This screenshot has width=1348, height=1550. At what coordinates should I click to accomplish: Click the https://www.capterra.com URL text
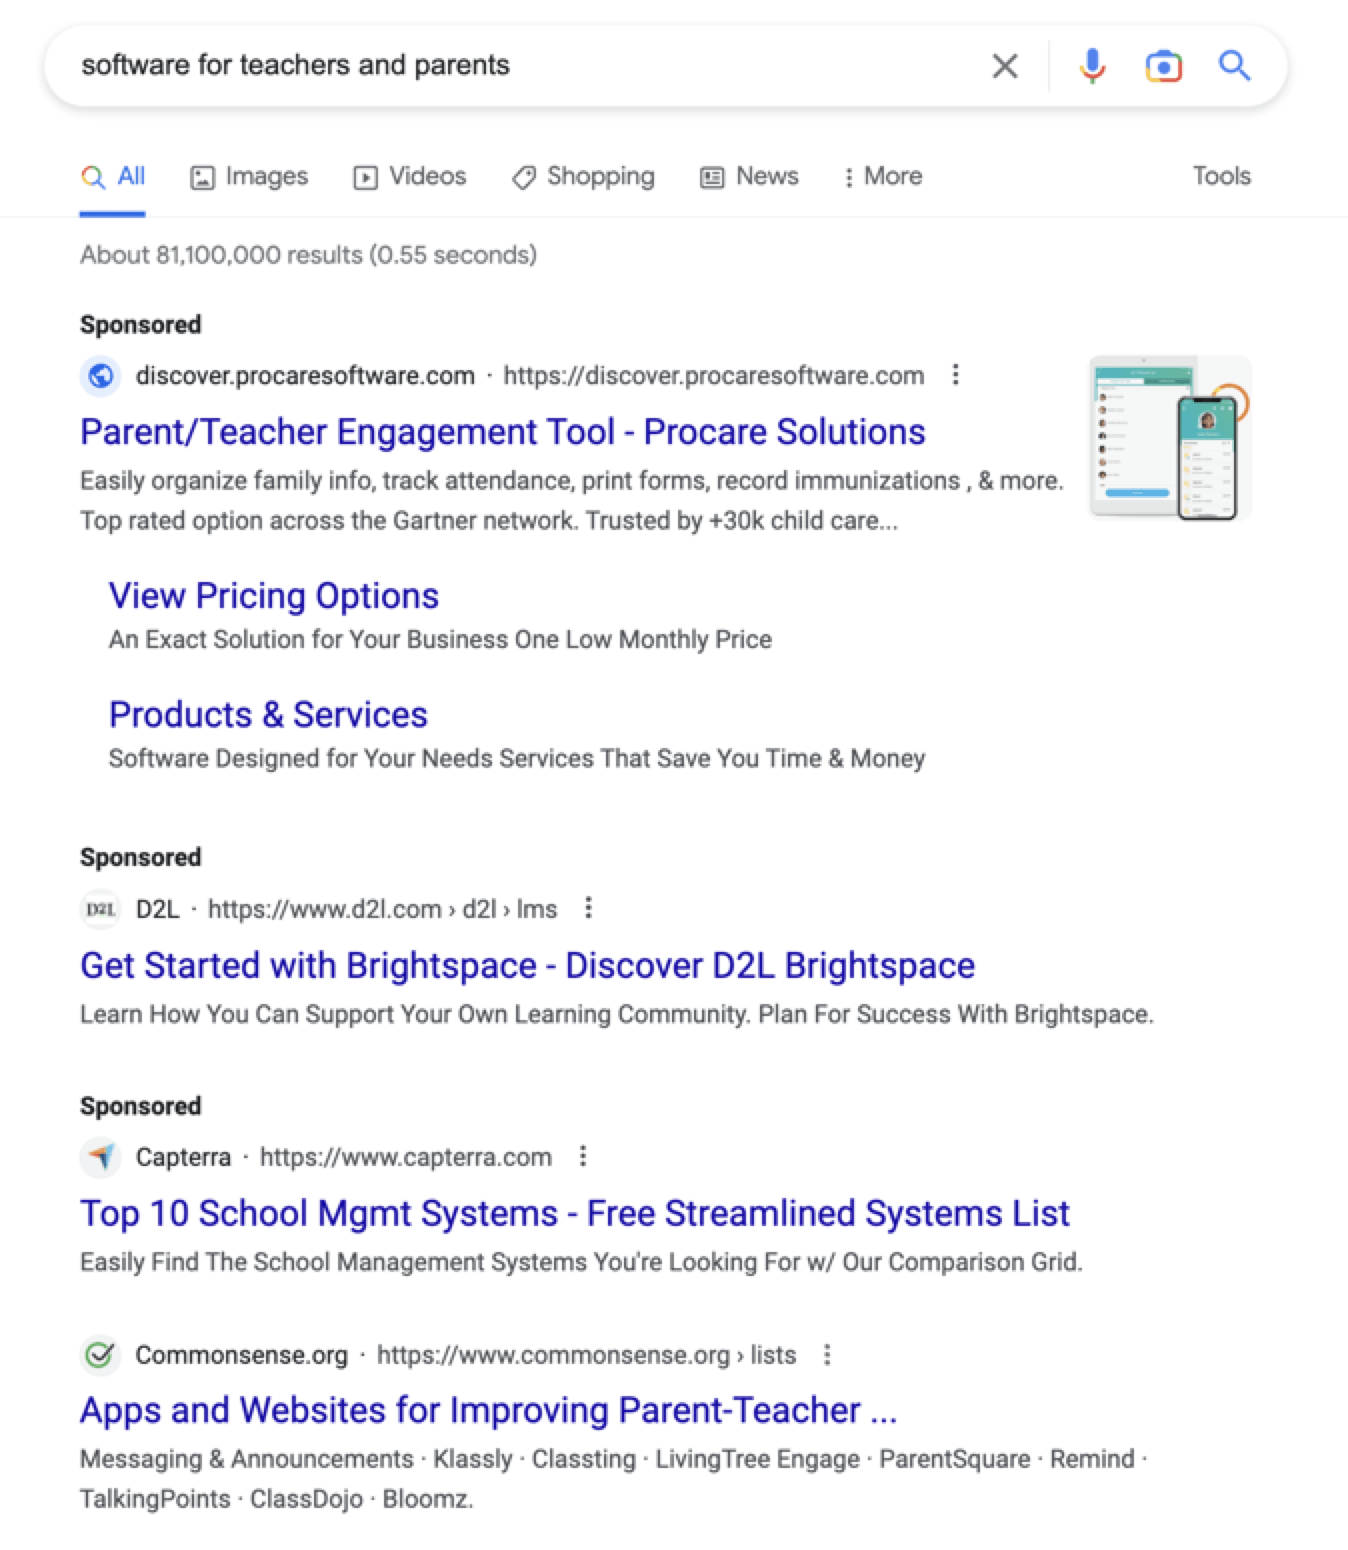pyautogui.click(x=406, y=1157)
